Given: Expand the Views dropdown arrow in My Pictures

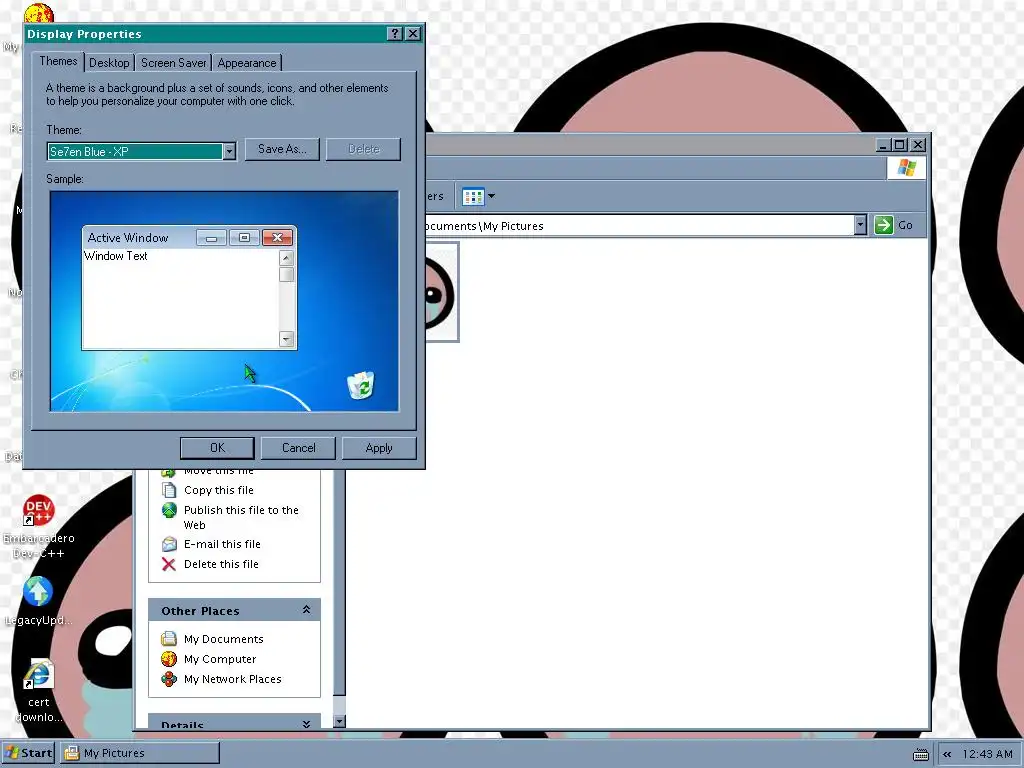Looking at the screenshot, I should point(492,196).
